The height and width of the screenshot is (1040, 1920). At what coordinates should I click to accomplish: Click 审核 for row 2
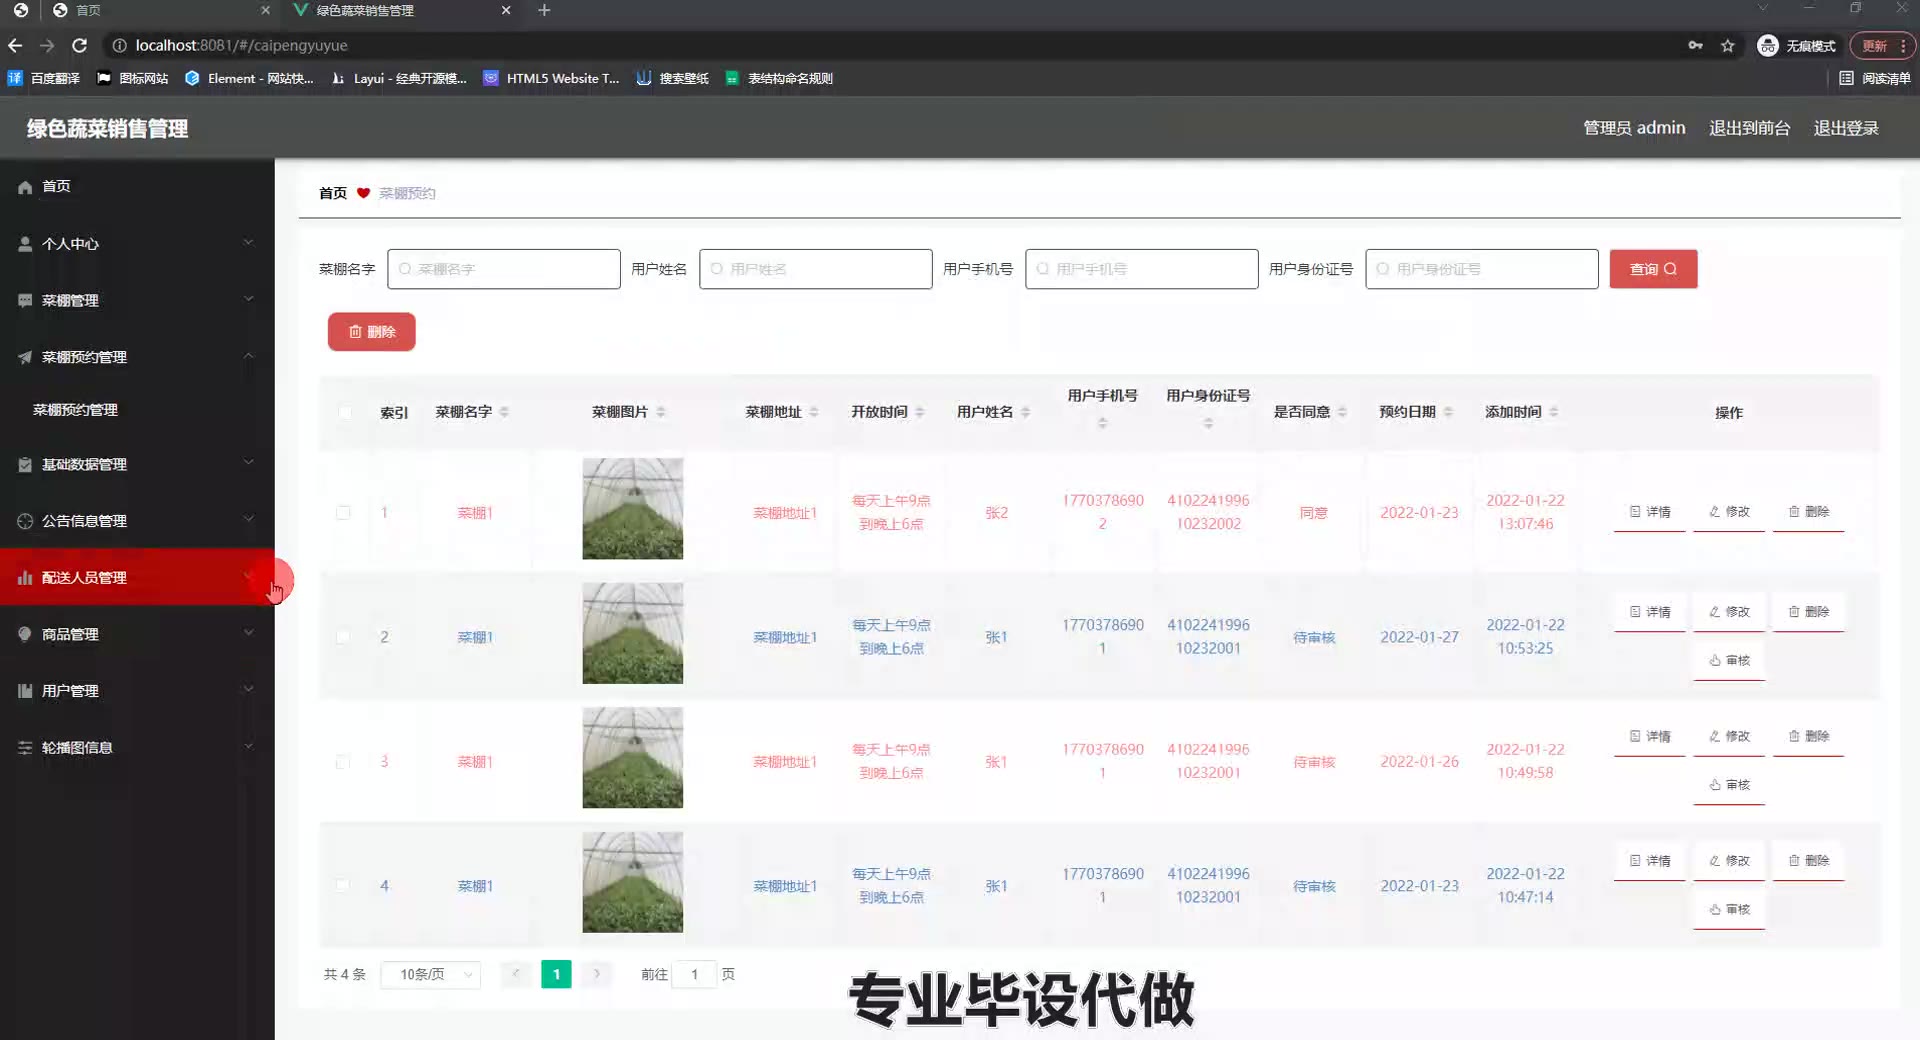[1729, 661]
